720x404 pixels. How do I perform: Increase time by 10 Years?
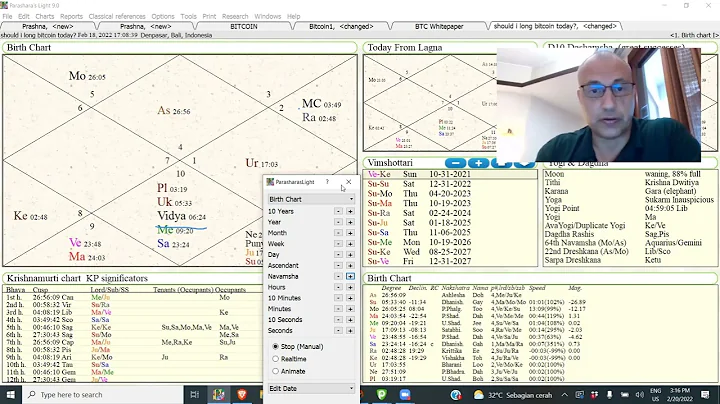coord(350,211)
